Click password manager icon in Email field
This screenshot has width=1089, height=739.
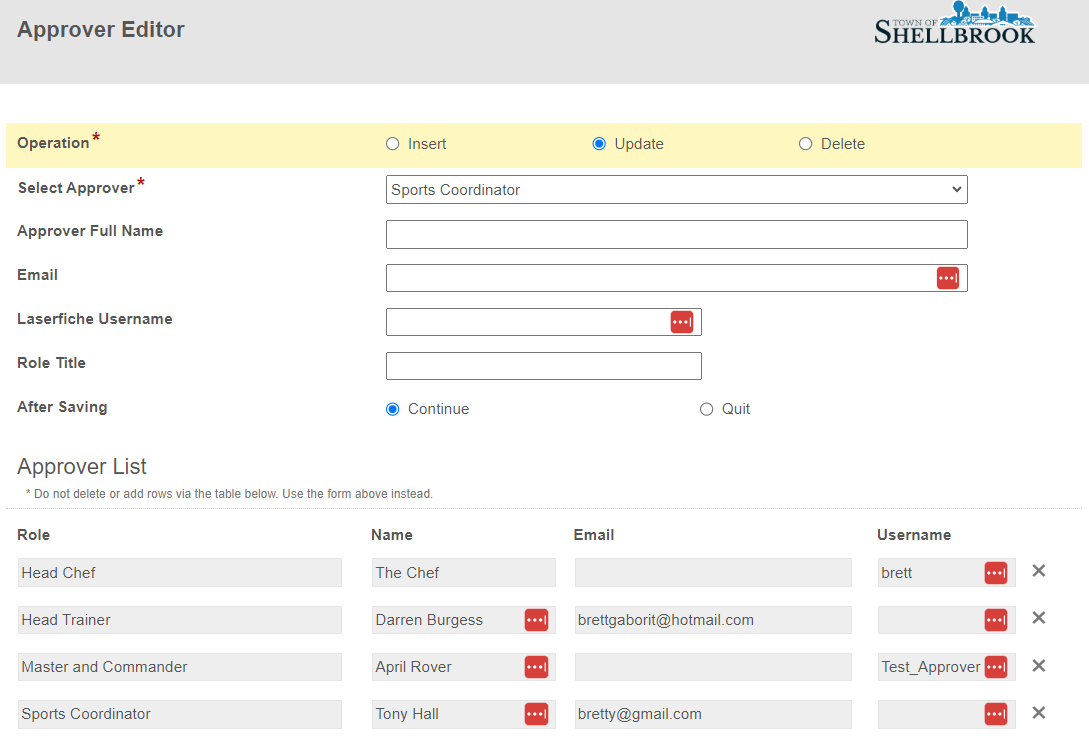point(947,278)
